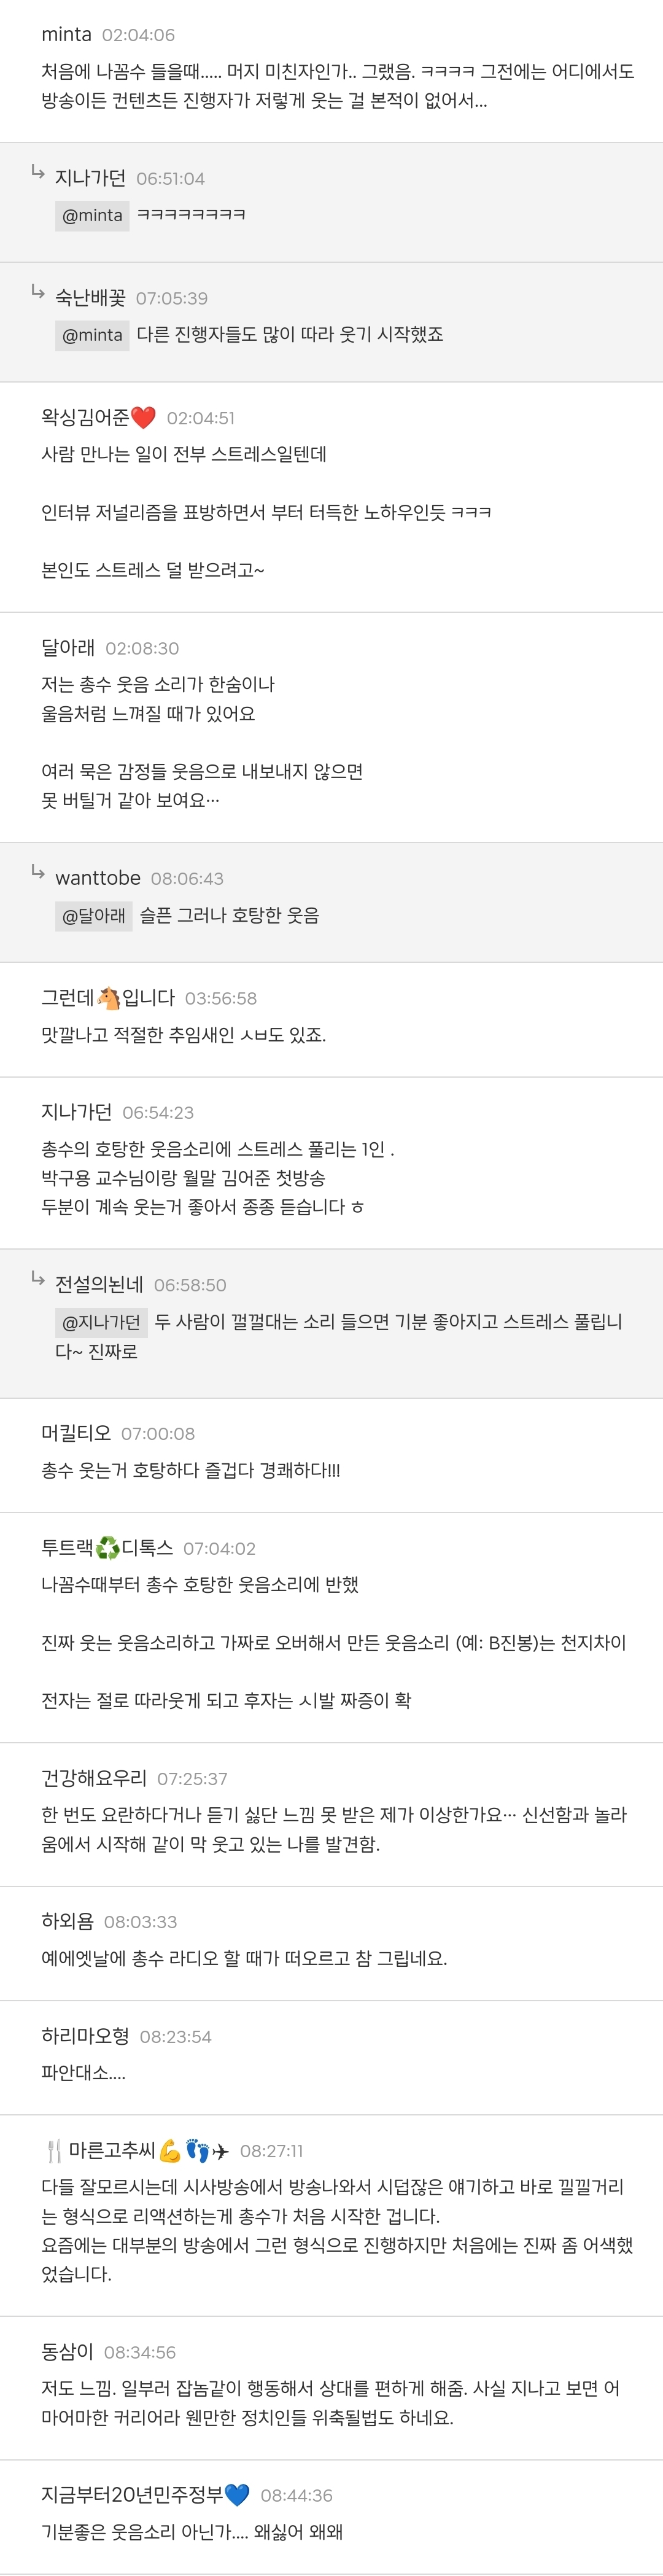Open the 달아래 commenter name
The height and width of the screenshot is (2576, 663).
pyautogui.click(x=68, y=648)
